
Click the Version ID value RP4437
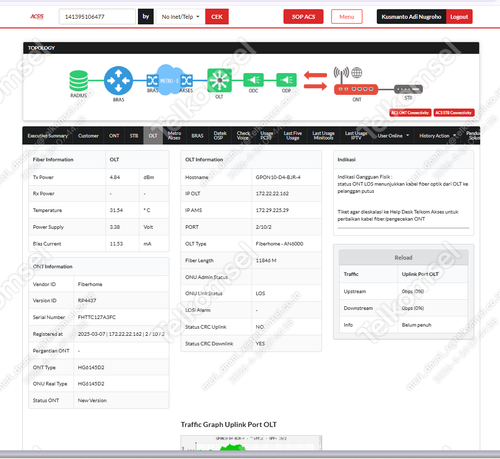tap(87, 300)
